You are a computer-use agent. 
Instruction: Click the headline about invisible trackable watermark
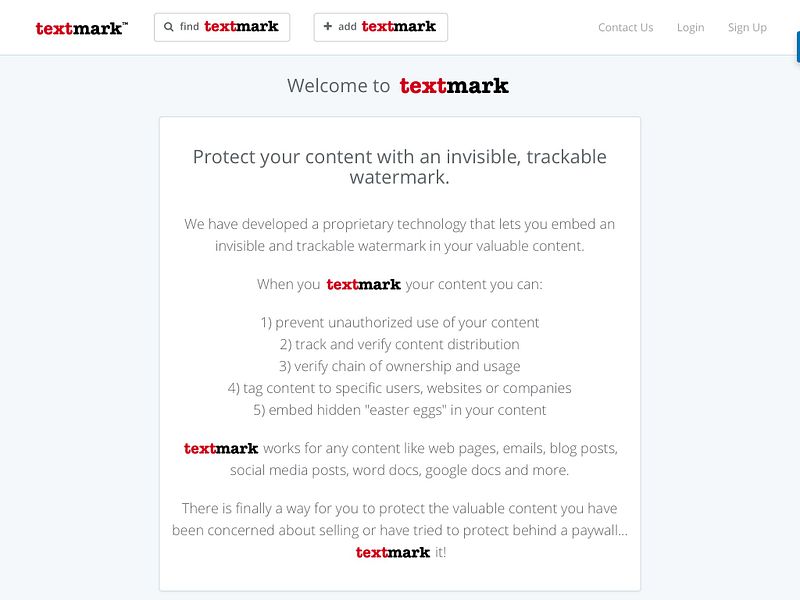pos(398,167)
